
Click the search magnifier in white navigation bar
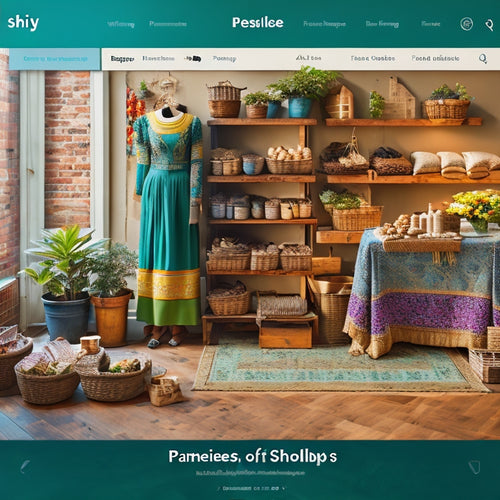point(483,59)
